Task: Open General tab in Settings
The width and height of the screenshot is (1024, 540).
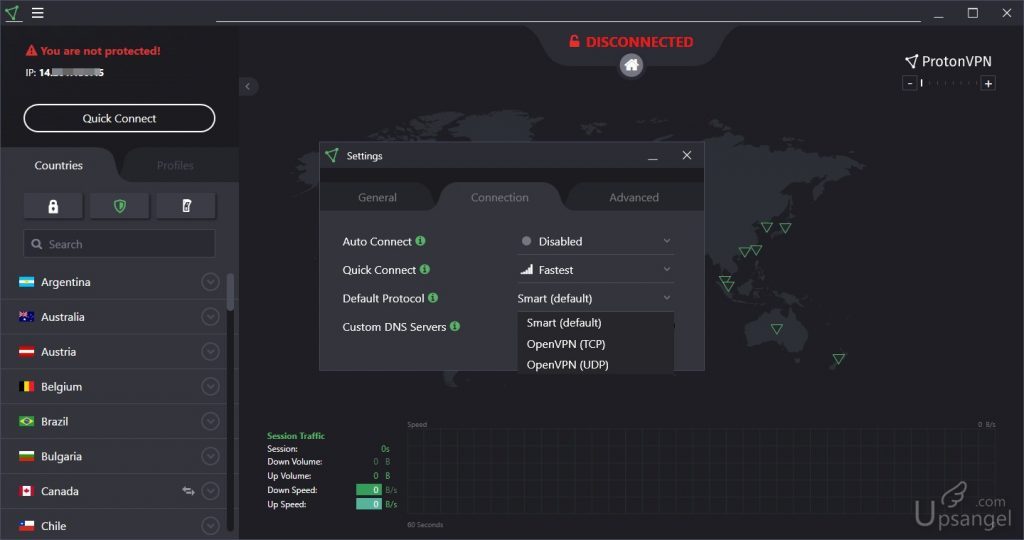Action: pyautogui.click(x=377, y=197)
